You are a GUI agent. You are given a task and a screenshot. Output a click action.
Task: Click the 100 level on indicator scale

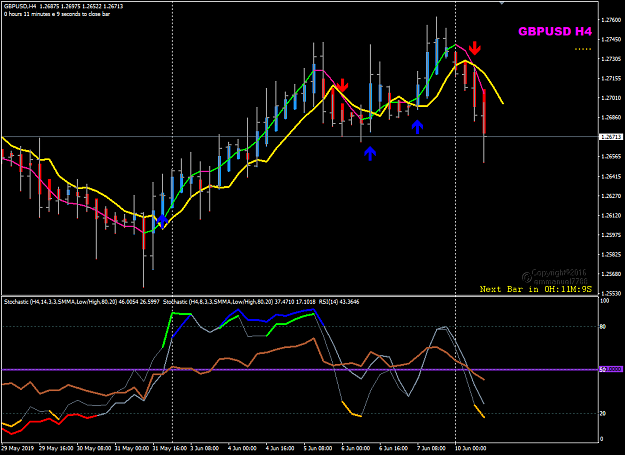[605, 301]
